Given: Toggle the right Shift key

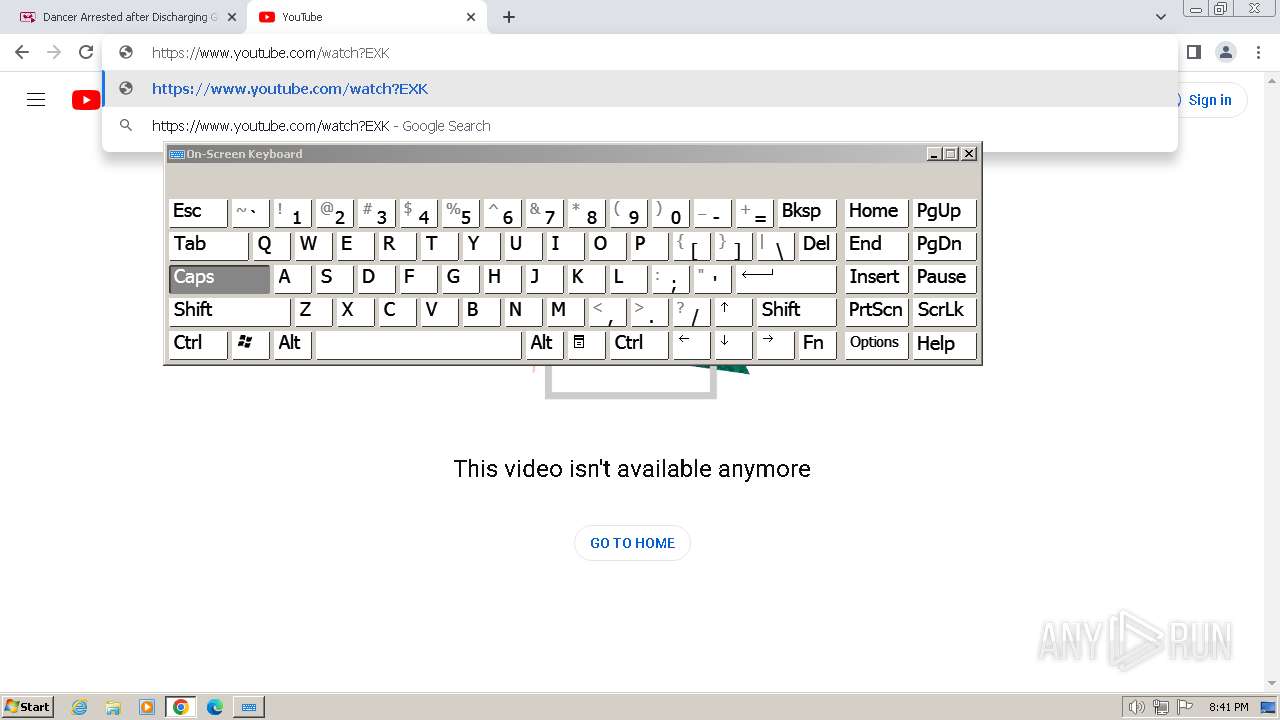Looking at the screenshot, I should click(796, 311).
